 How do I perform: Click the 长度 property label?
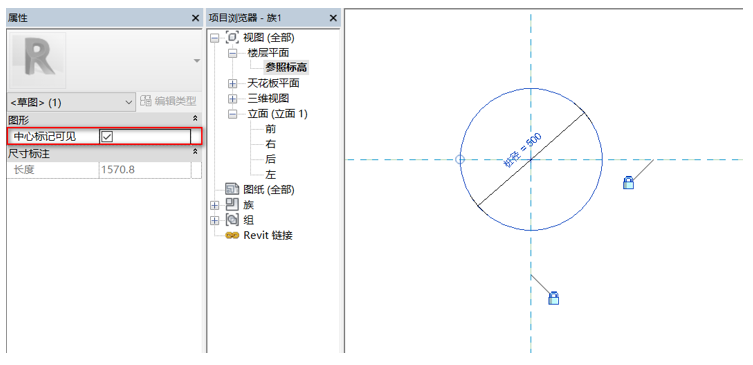(24, 170)
